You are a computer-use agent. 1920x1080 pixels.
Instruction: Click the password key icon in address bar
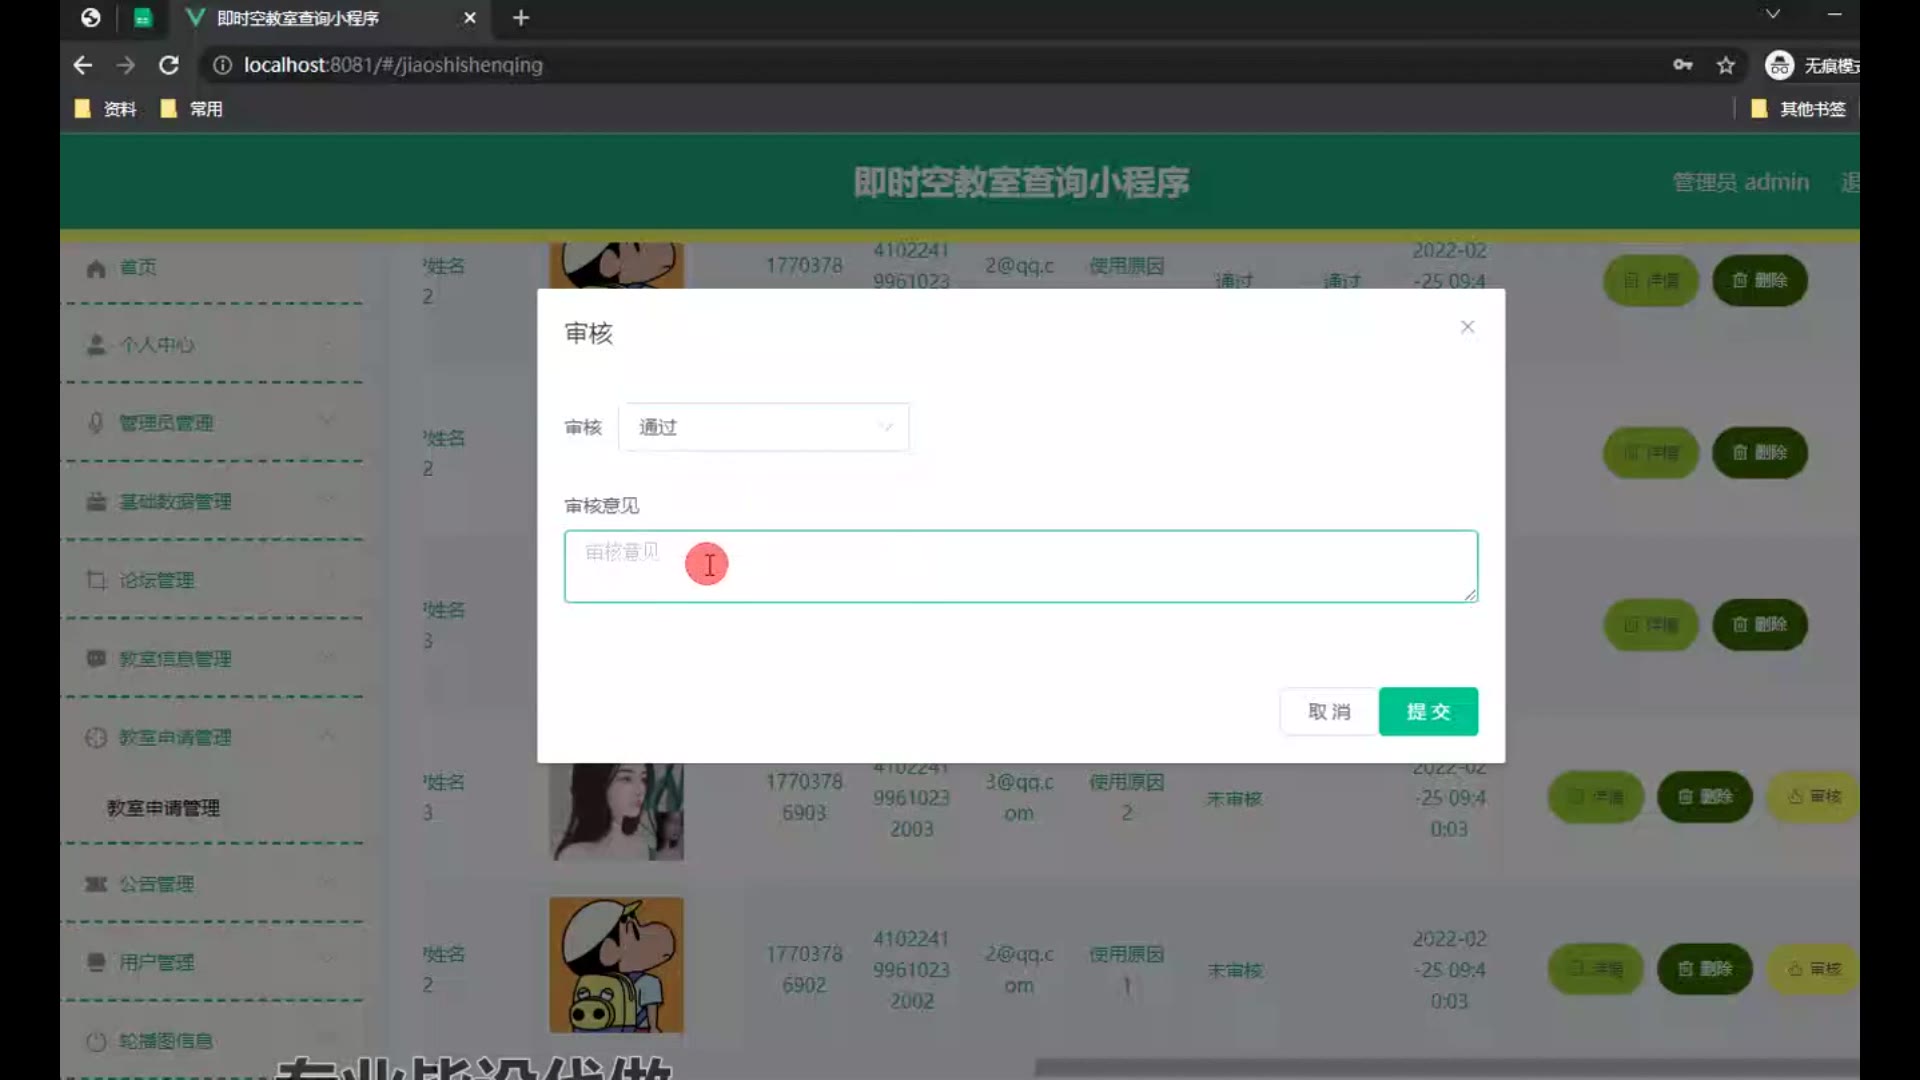[1683, 65]
